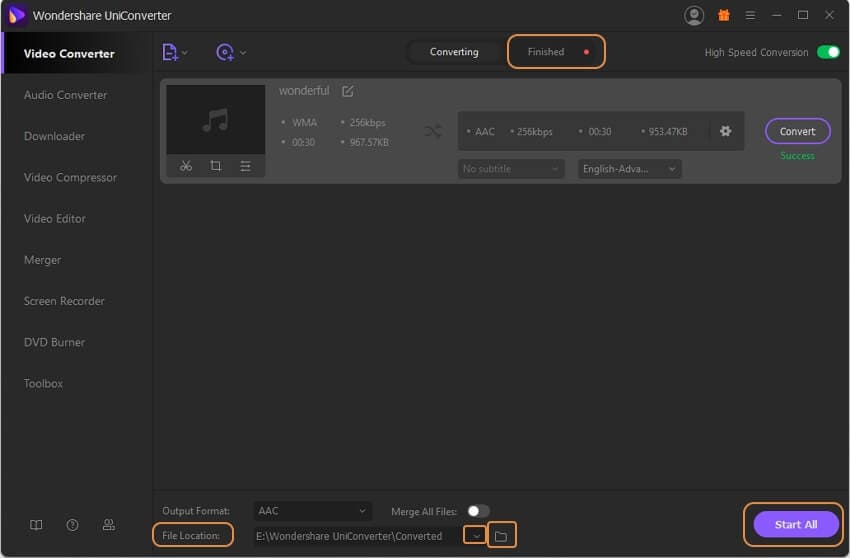Open the Screen Recorder section
The width and height of the screenshot is (850, 558).
64,301
